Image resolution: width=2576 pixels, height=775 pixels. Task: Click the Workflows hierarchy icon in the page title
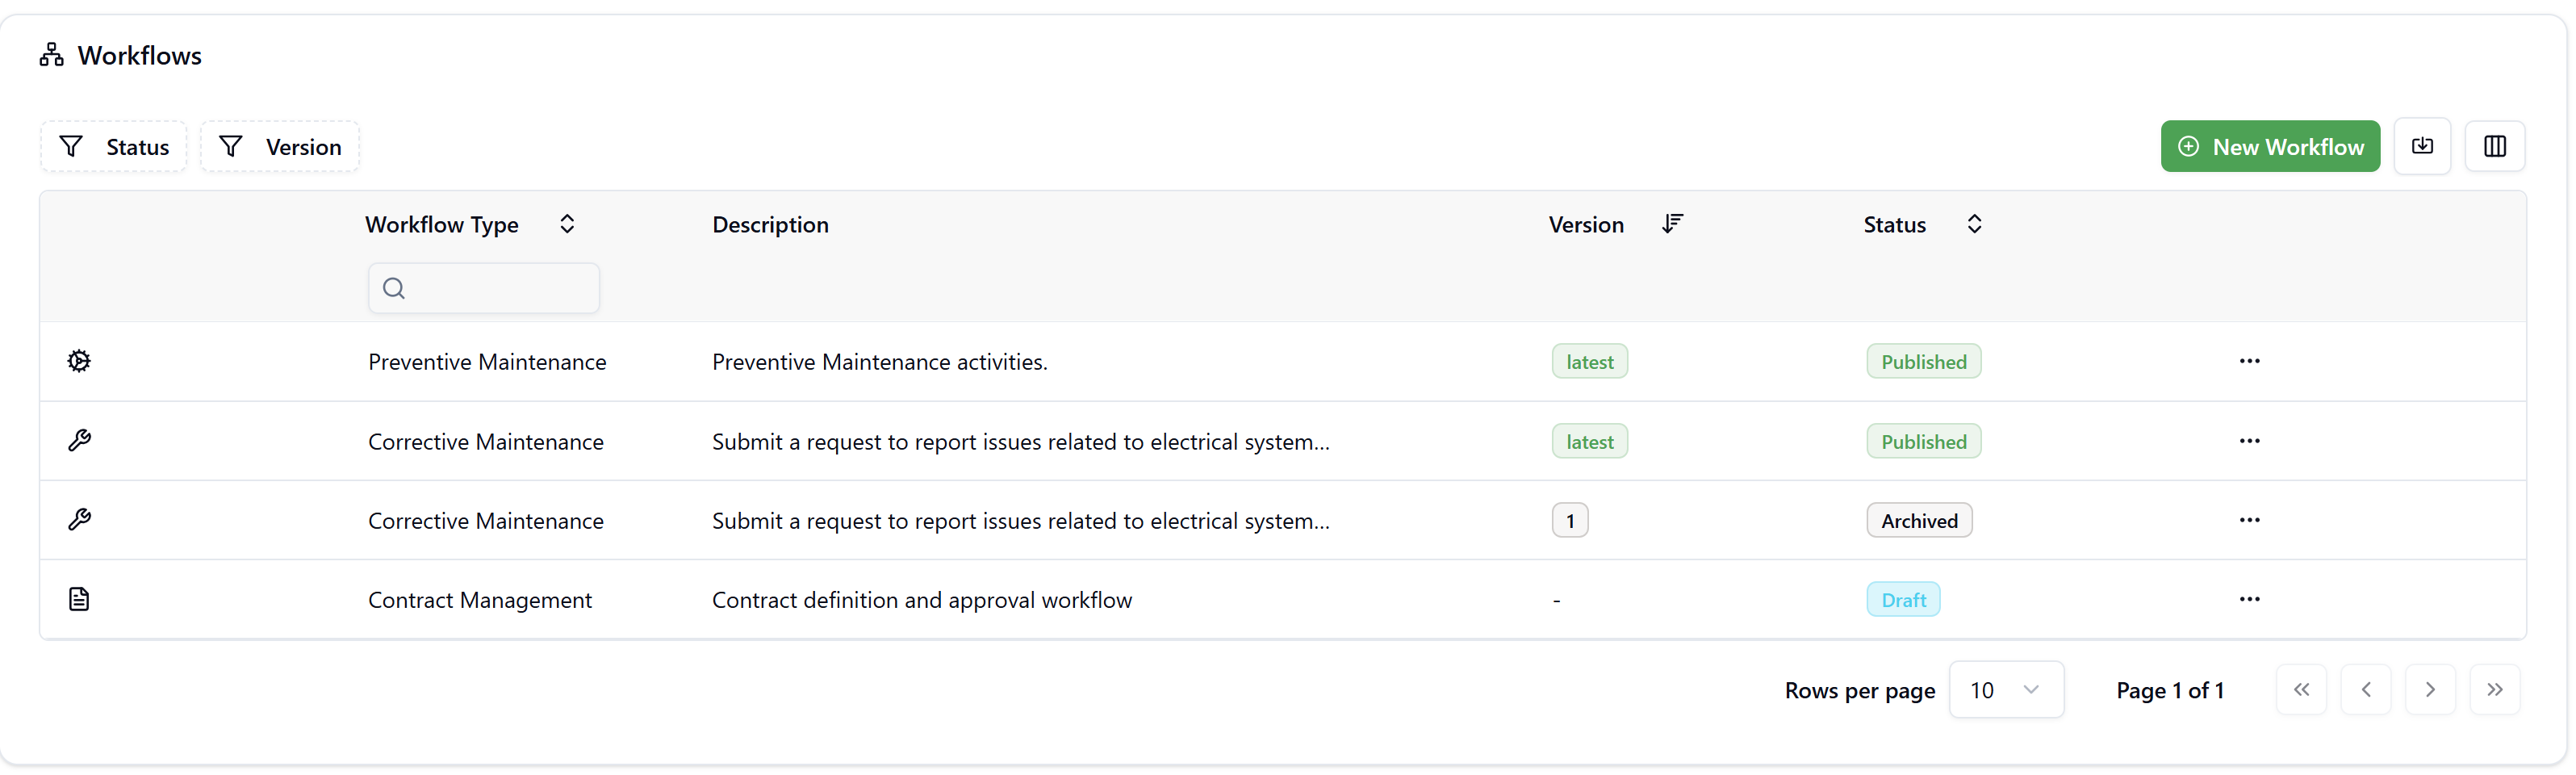coord(51,55)
